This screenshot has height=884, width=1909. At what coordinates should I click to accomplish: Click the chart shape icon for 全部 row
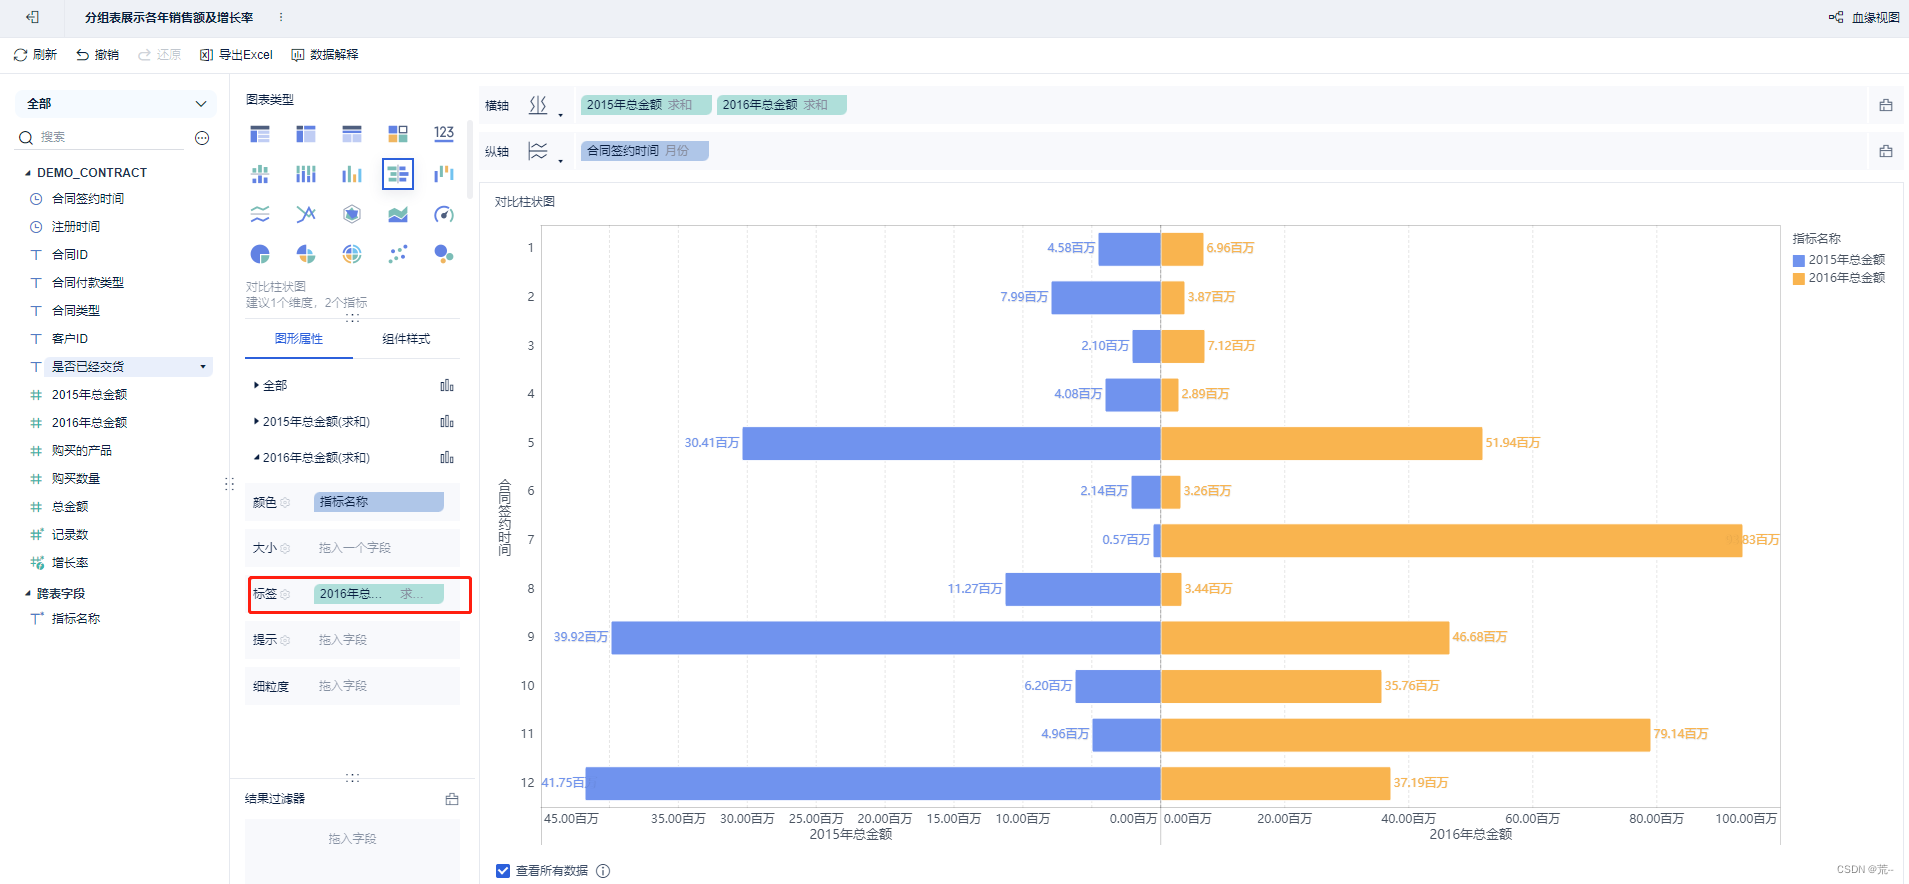[447, 385]
